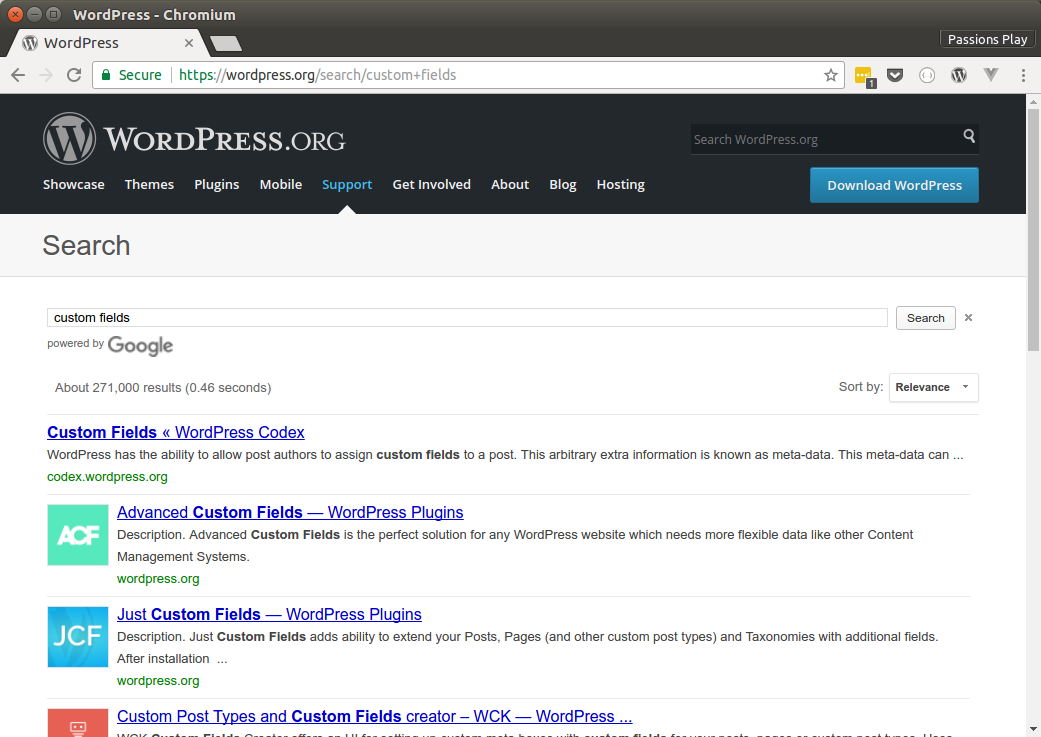Click the codex.wordpress.org green URL

click(107, 477)
